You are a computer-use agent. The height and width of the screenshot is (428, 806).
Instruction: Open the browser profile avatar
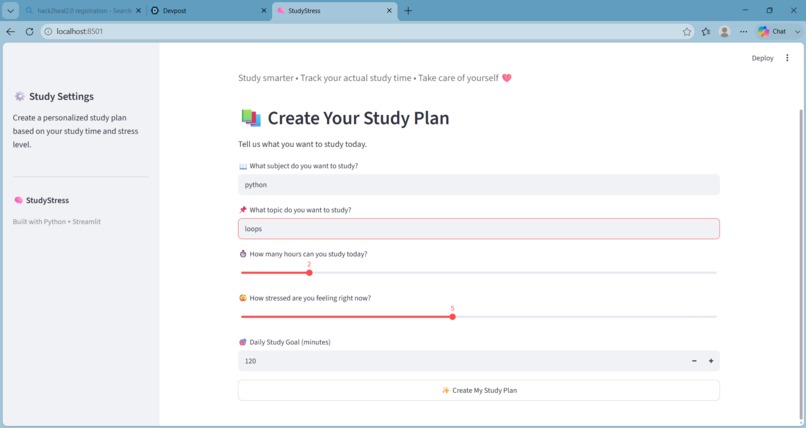click(725, 31)
